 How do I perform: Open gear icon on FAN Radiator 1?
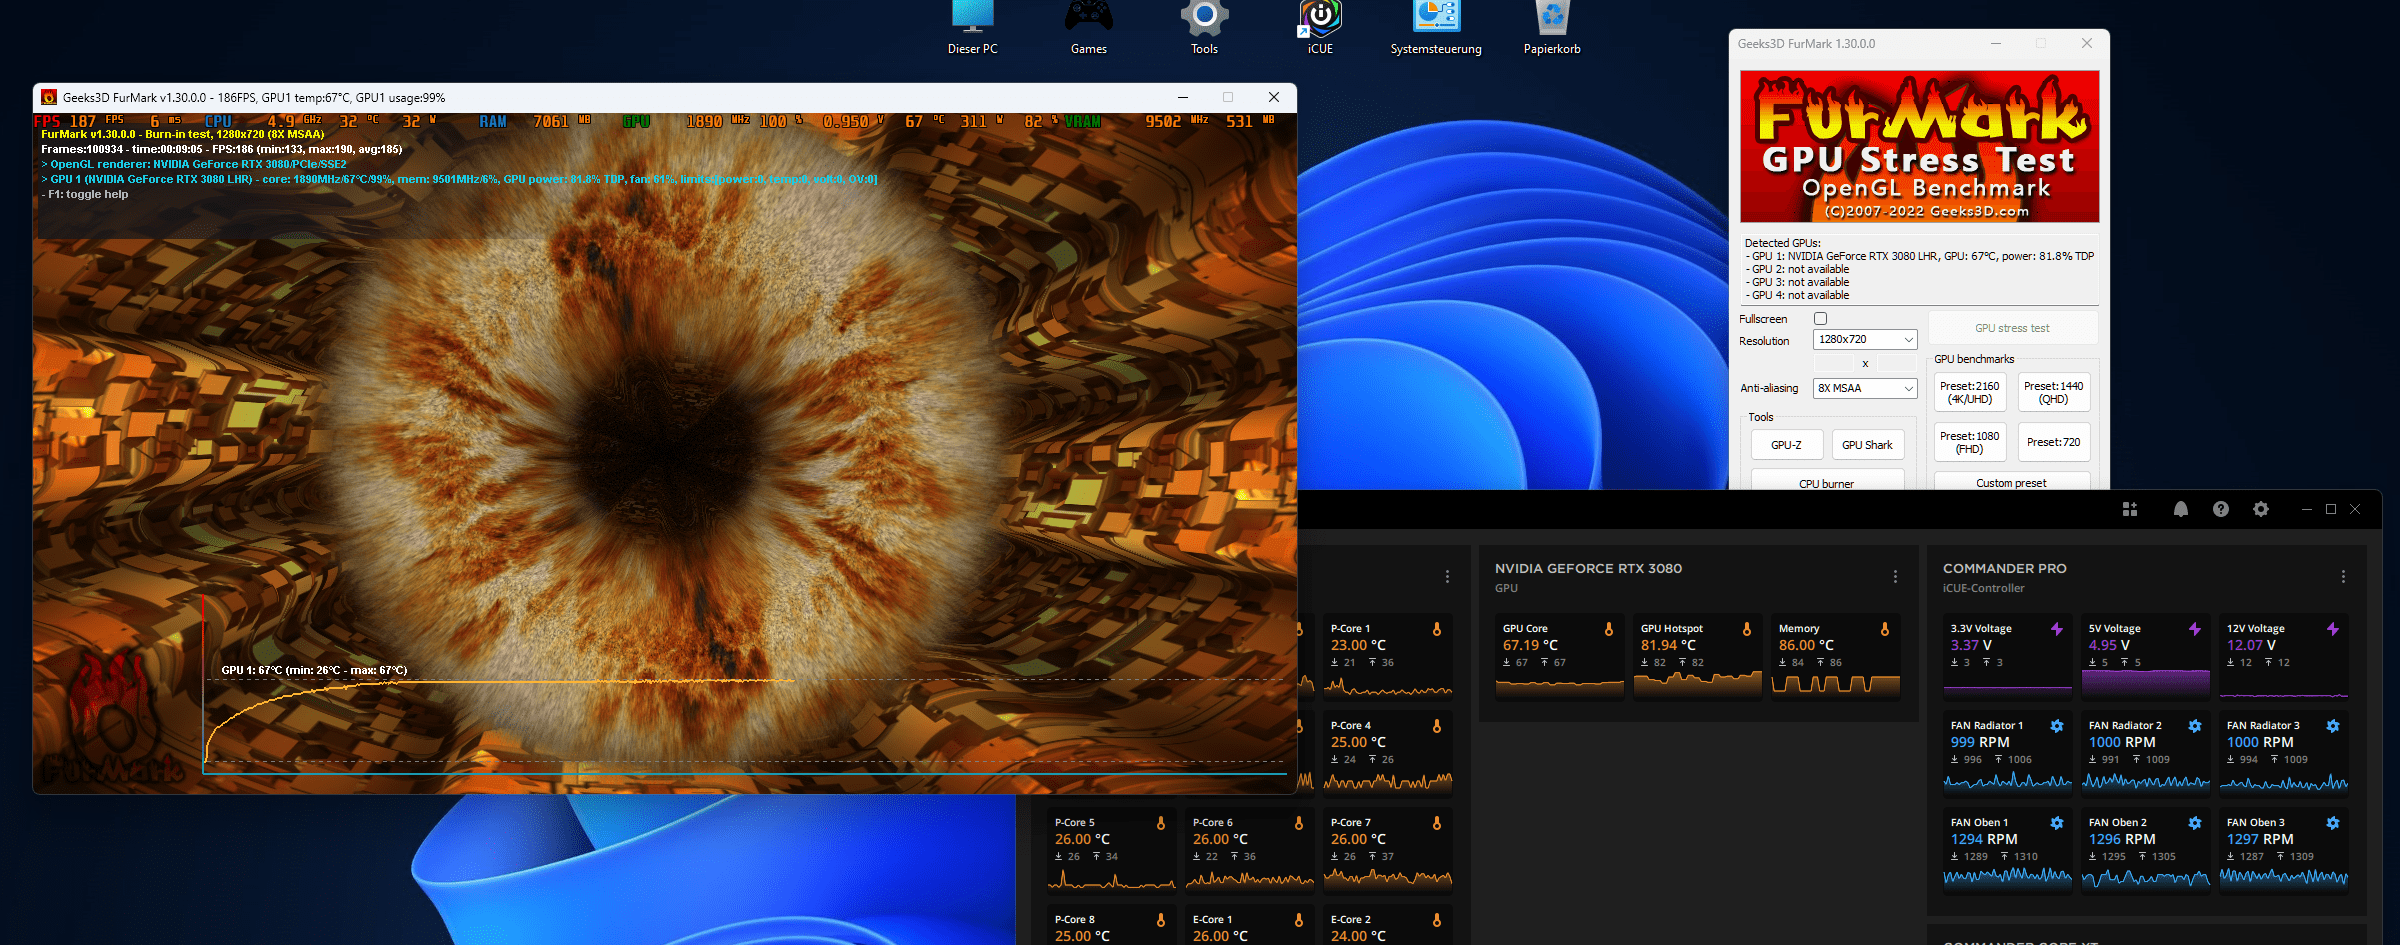[2057, 726]
